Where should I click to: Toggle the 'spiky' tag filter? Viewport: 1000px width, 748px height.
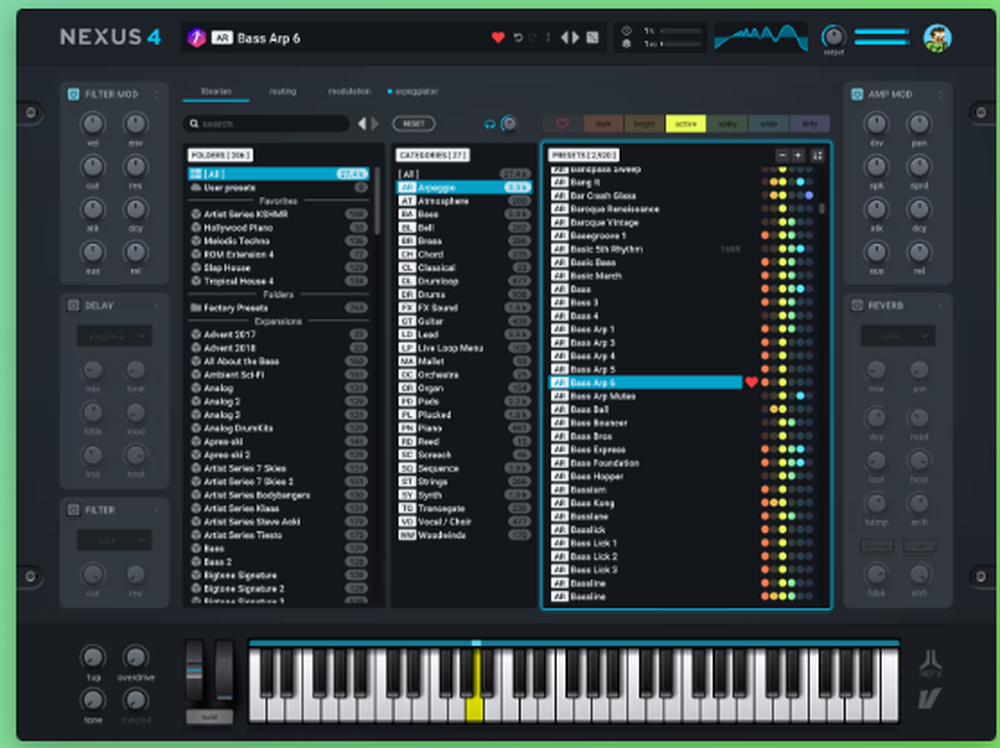coord(727,124)
